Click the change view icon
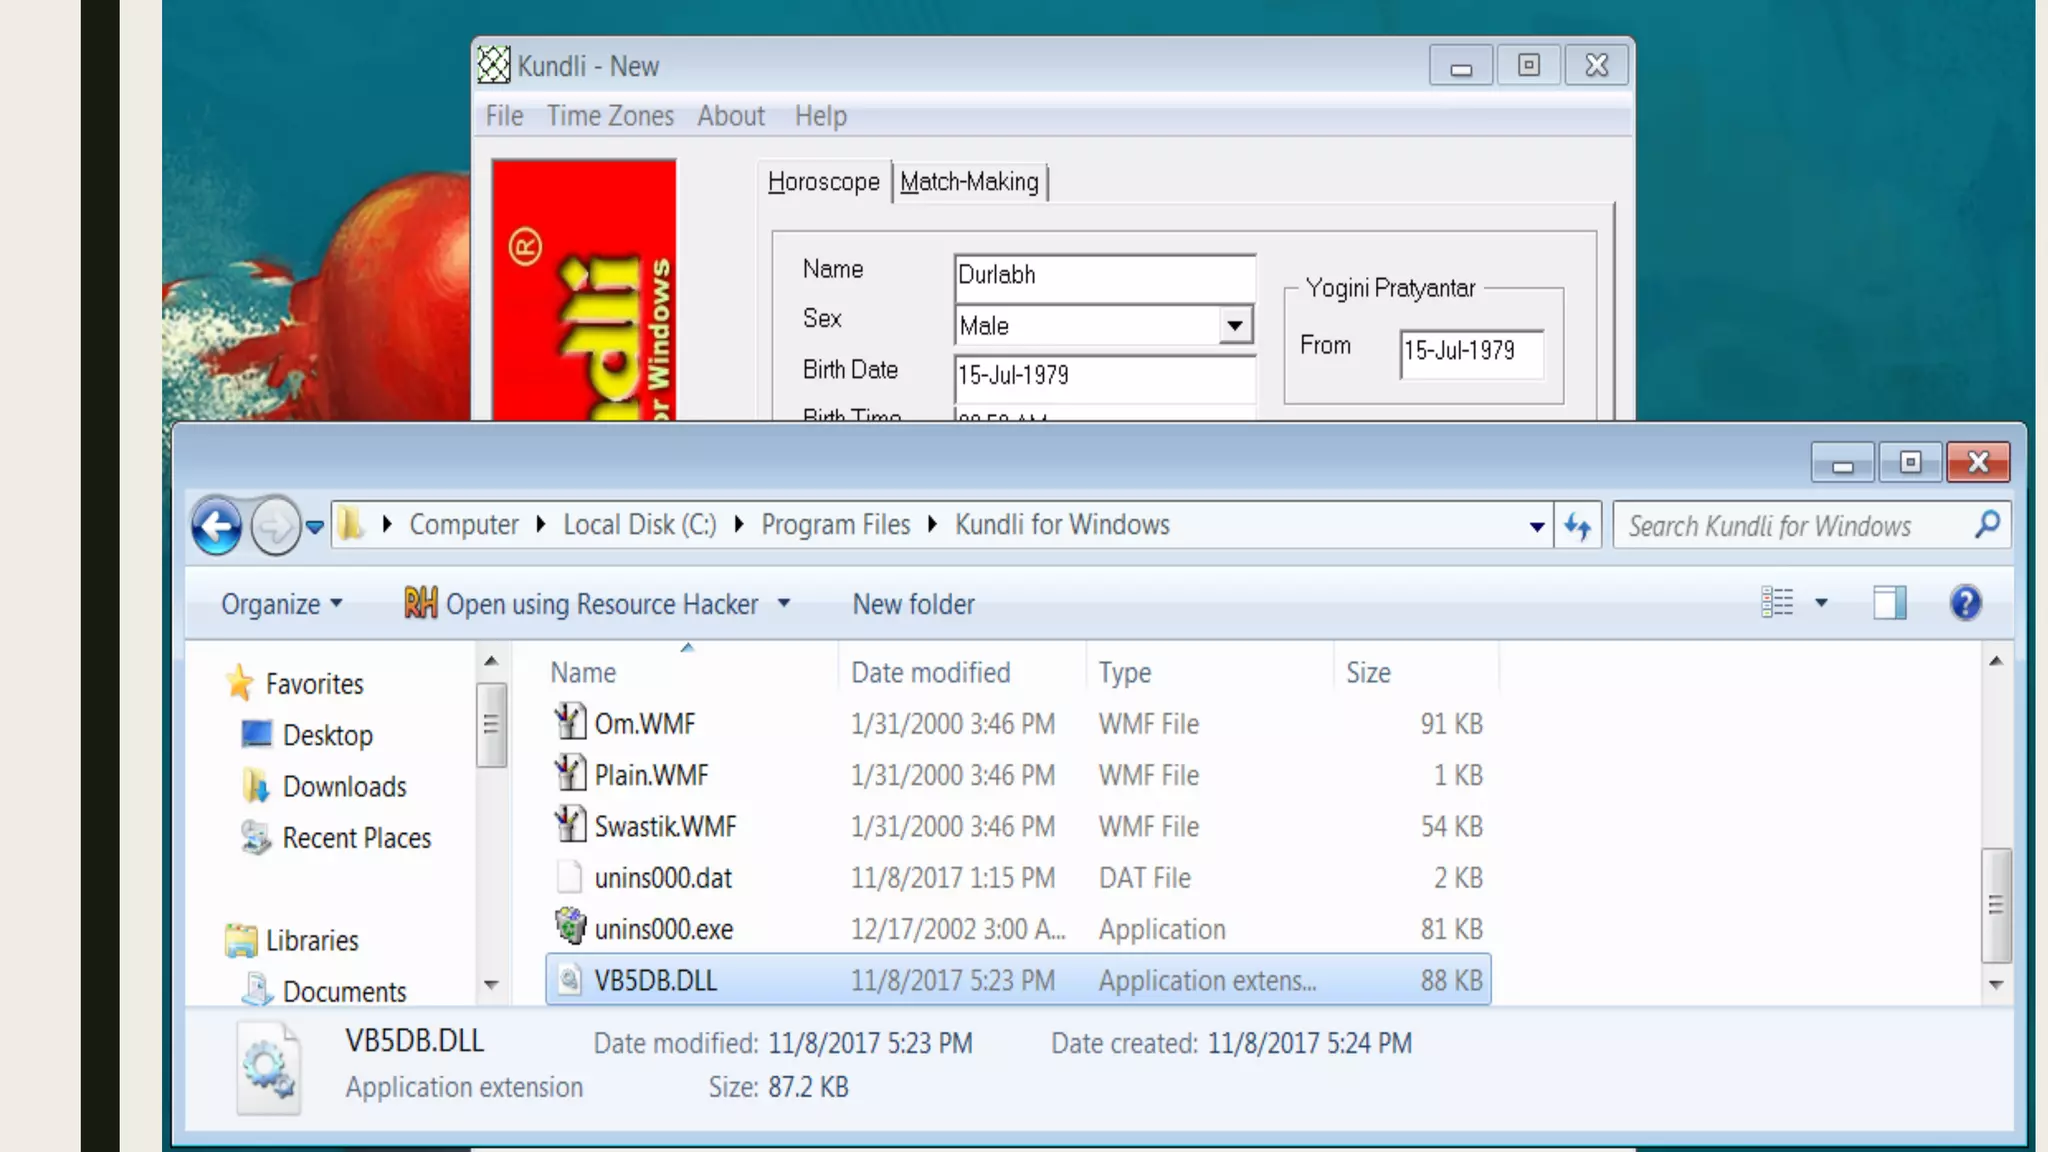This screenshot has width=2048, height=1152. click(1777, 603)
